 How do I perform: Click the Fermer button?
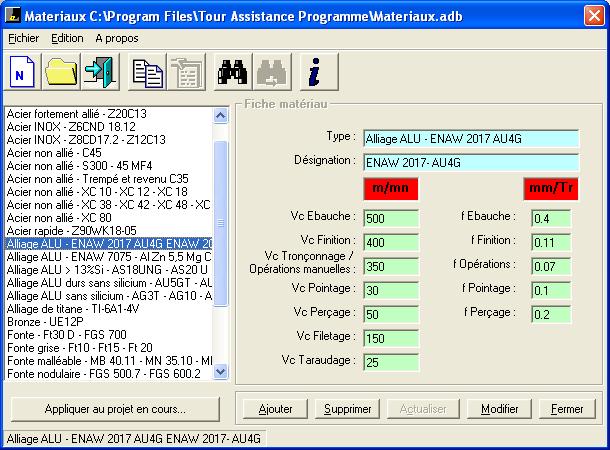pyautogui.click(x=567, y=409)
